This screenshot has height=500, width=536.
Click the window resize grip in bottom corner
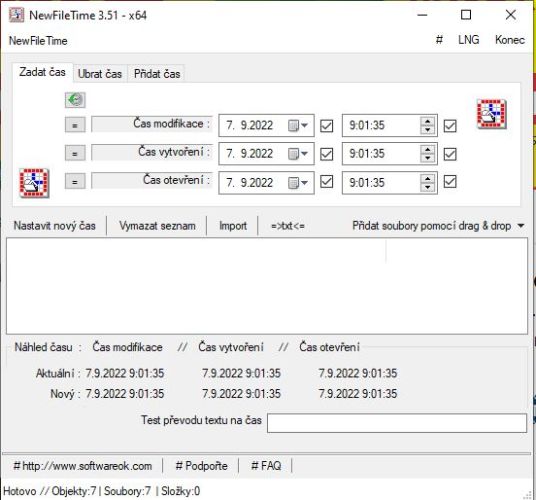tap(528, 494)
